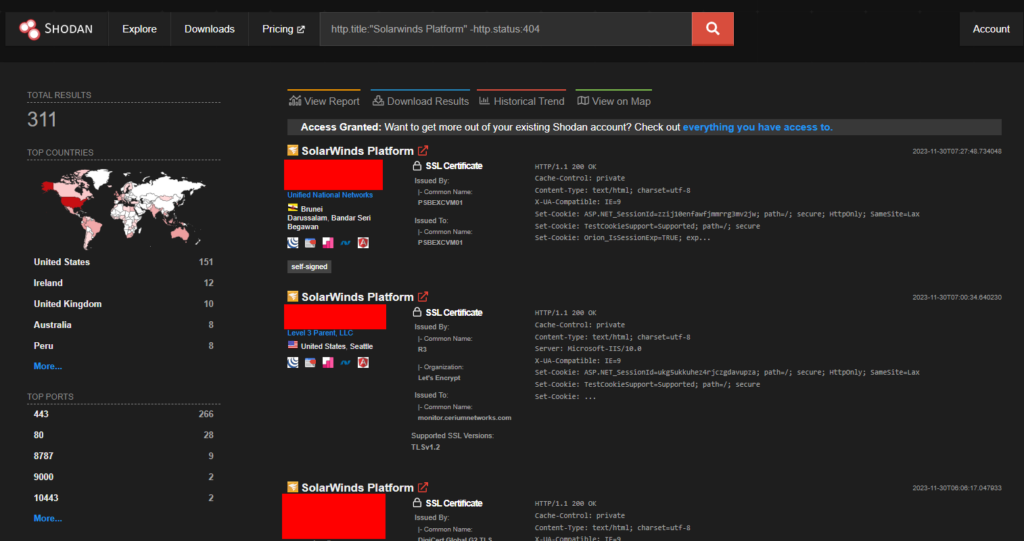Click the Brunei flag icon
This screenshot has height=541, width=1024.
[293, 208]
